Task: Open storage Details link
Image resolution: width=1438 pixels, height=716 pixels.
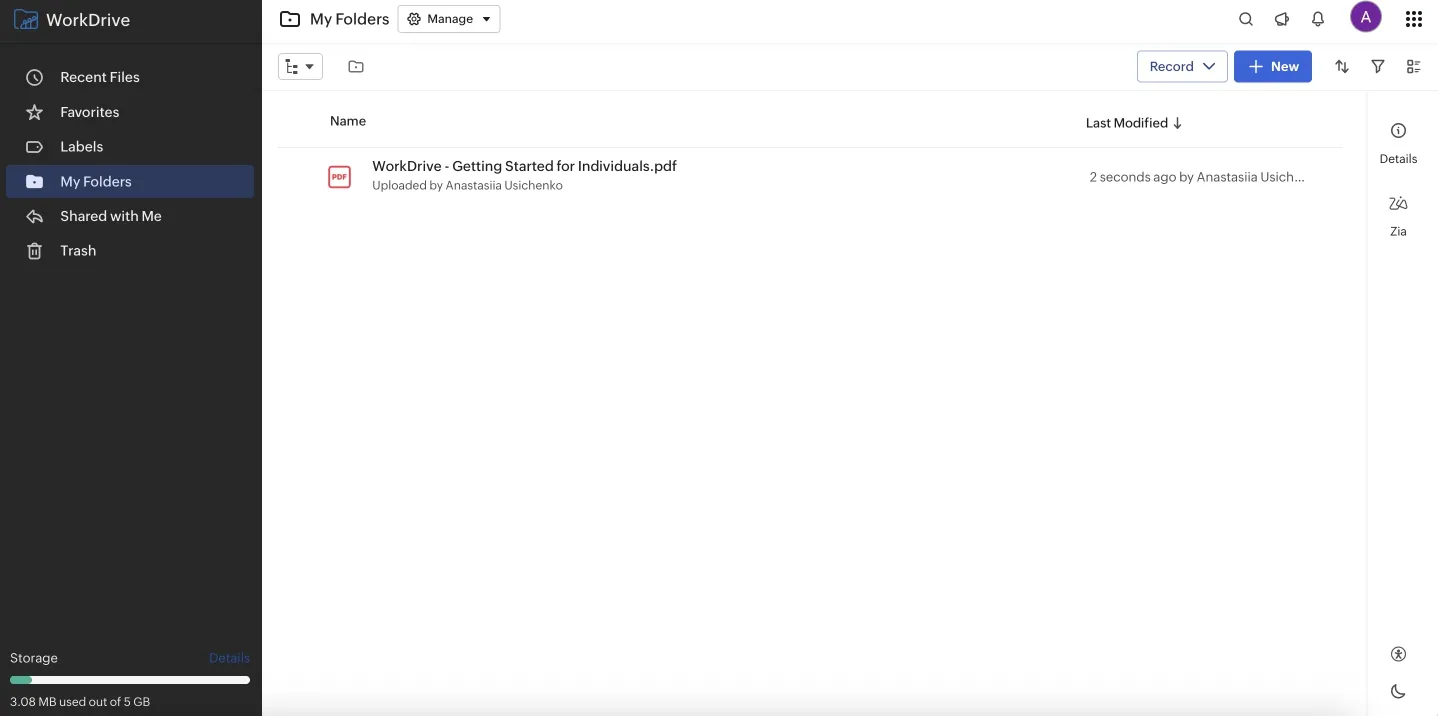Action: [x=229, y=657]
